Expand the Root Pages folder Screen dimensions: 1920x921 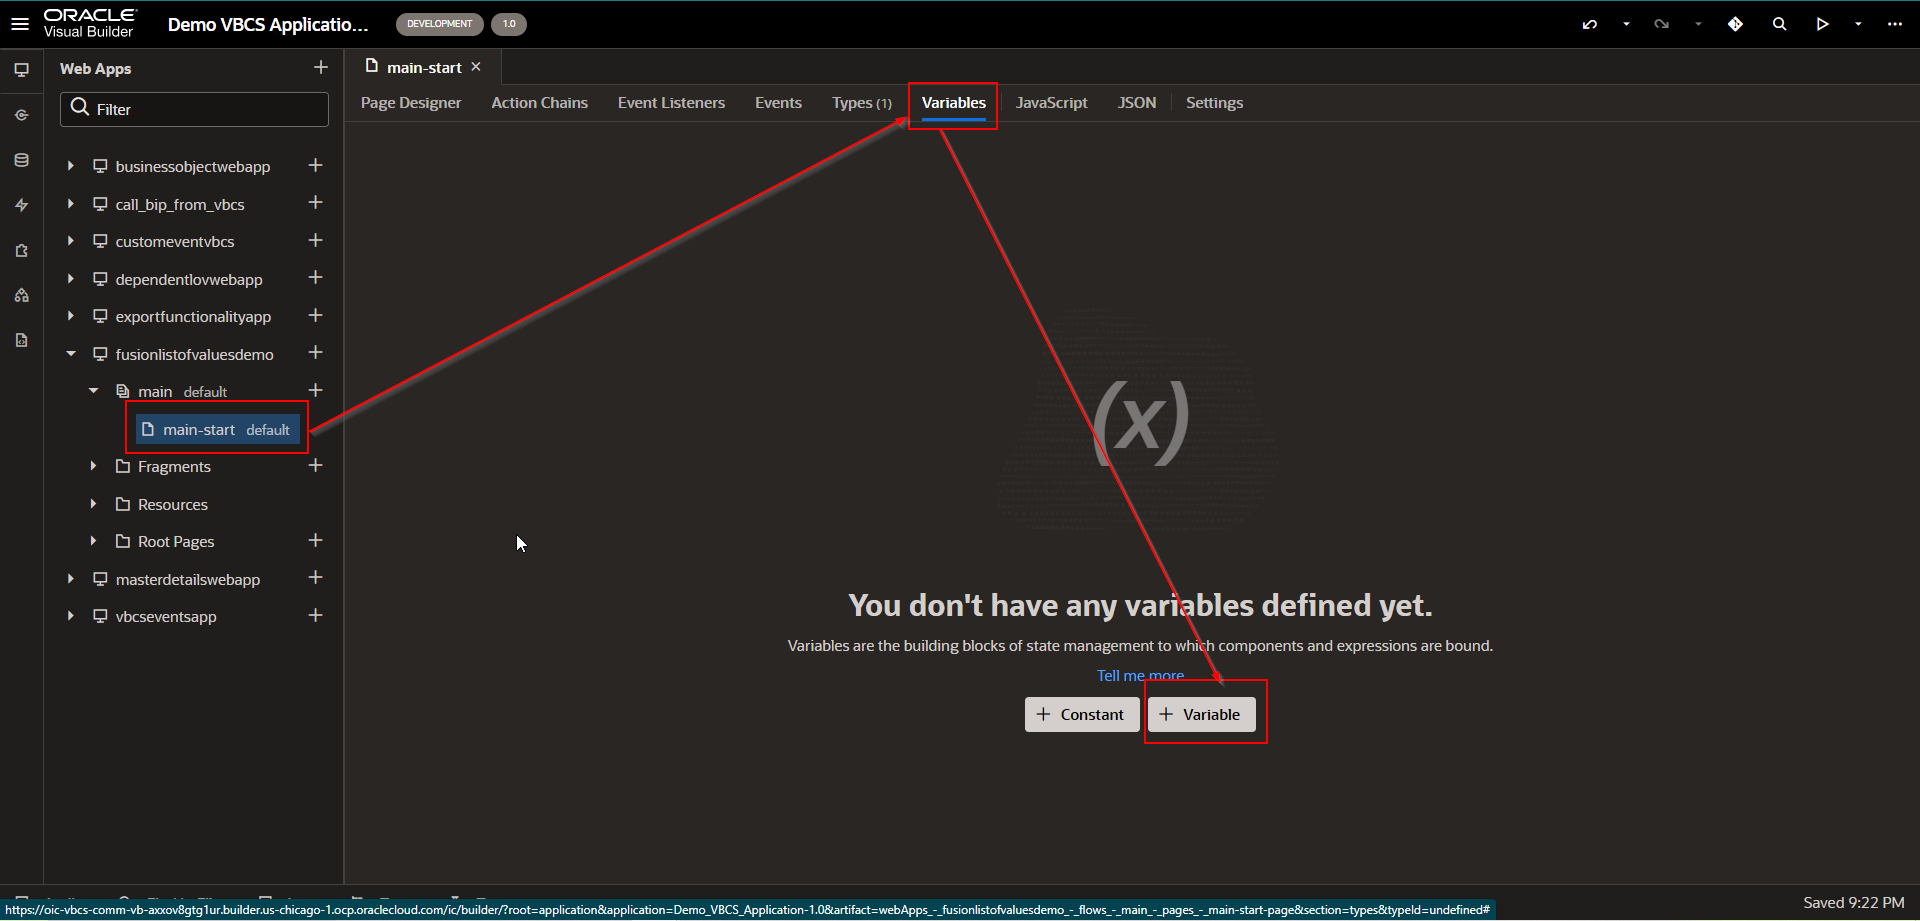click(93, 541)
